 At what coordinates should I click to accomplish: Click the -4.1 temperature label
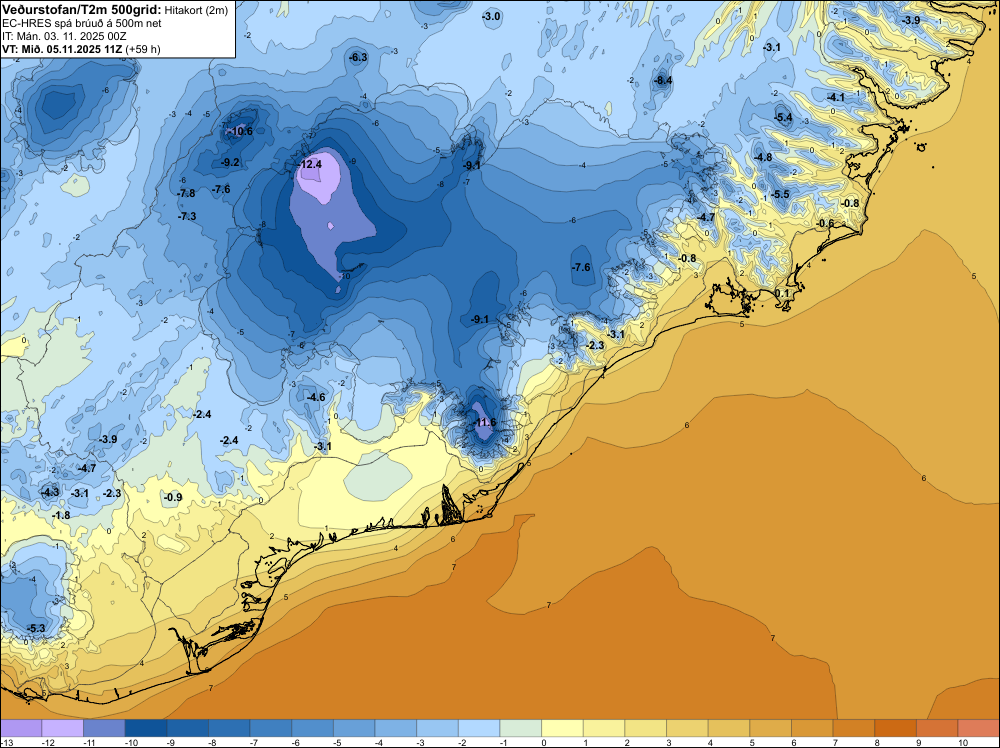coord(835,97)
